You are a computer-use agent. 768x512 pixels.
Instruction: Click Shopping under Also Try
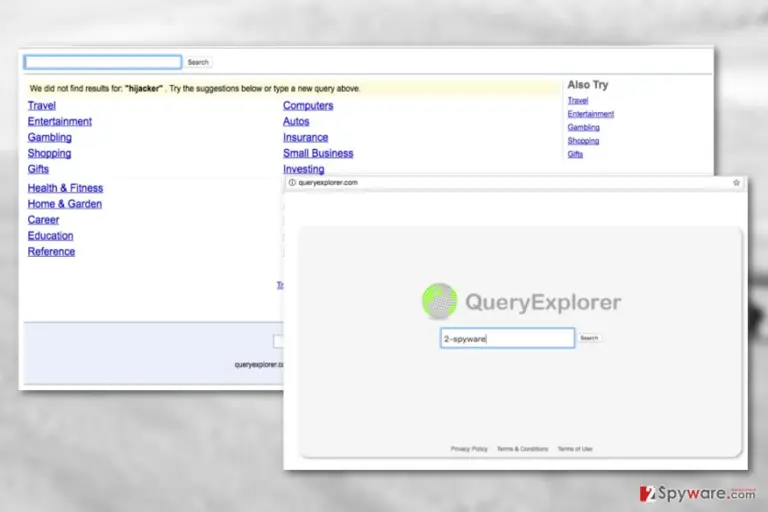point(583,141)
